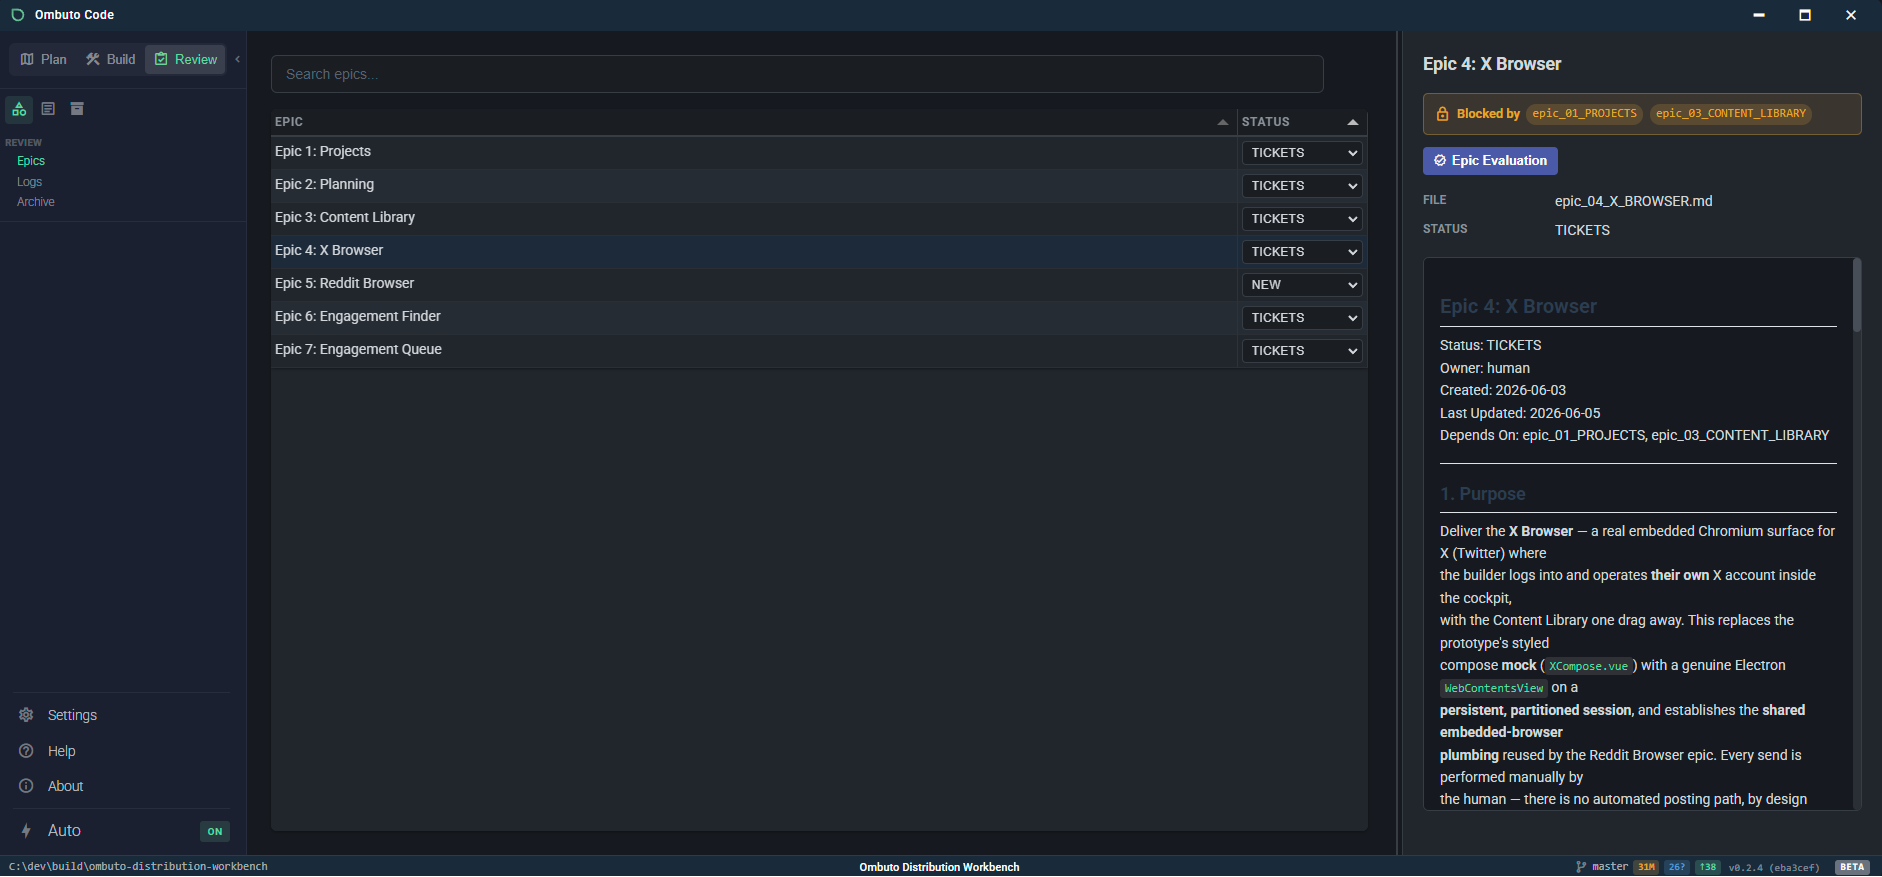Click the epic detail panel scrollbar
The image size is (1882, 877).
(1857, 295)
